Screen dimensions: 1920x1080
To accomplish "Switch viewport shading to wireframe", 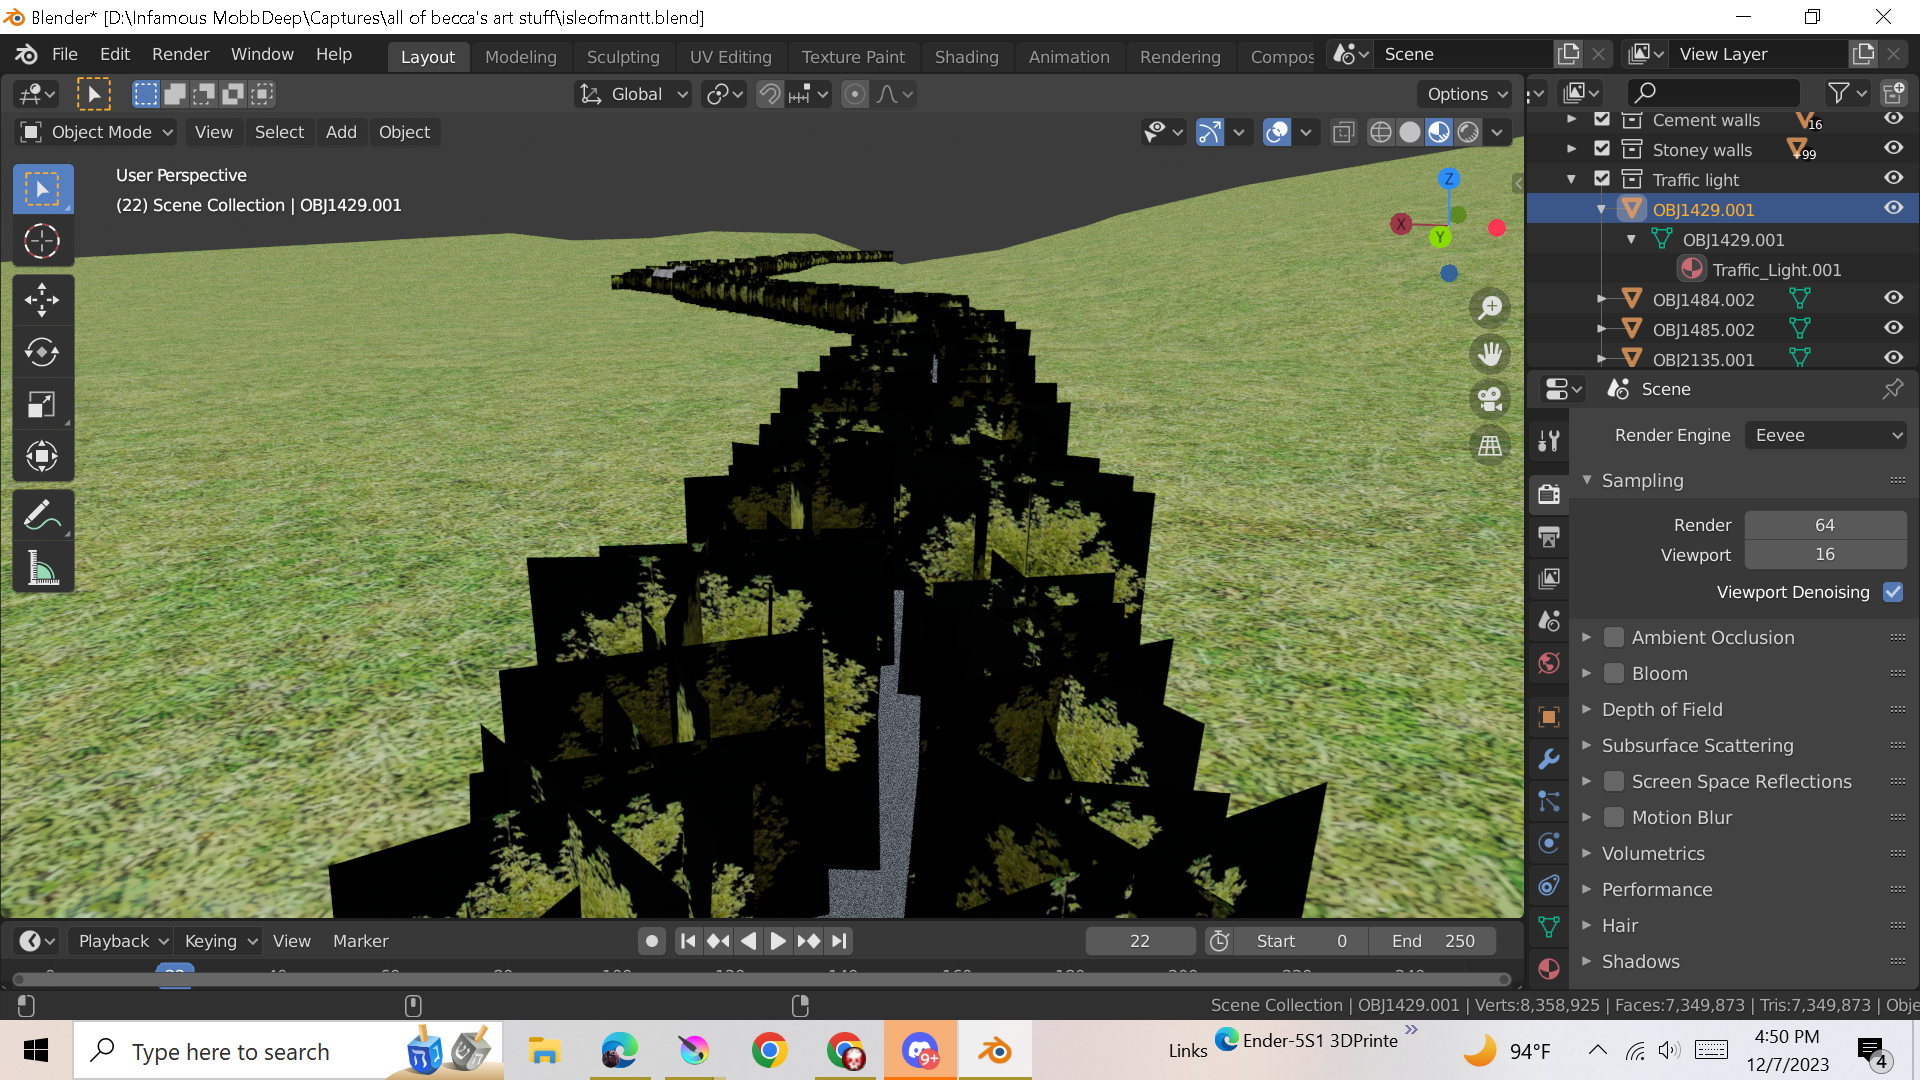I will click(x=1380, y=132).
